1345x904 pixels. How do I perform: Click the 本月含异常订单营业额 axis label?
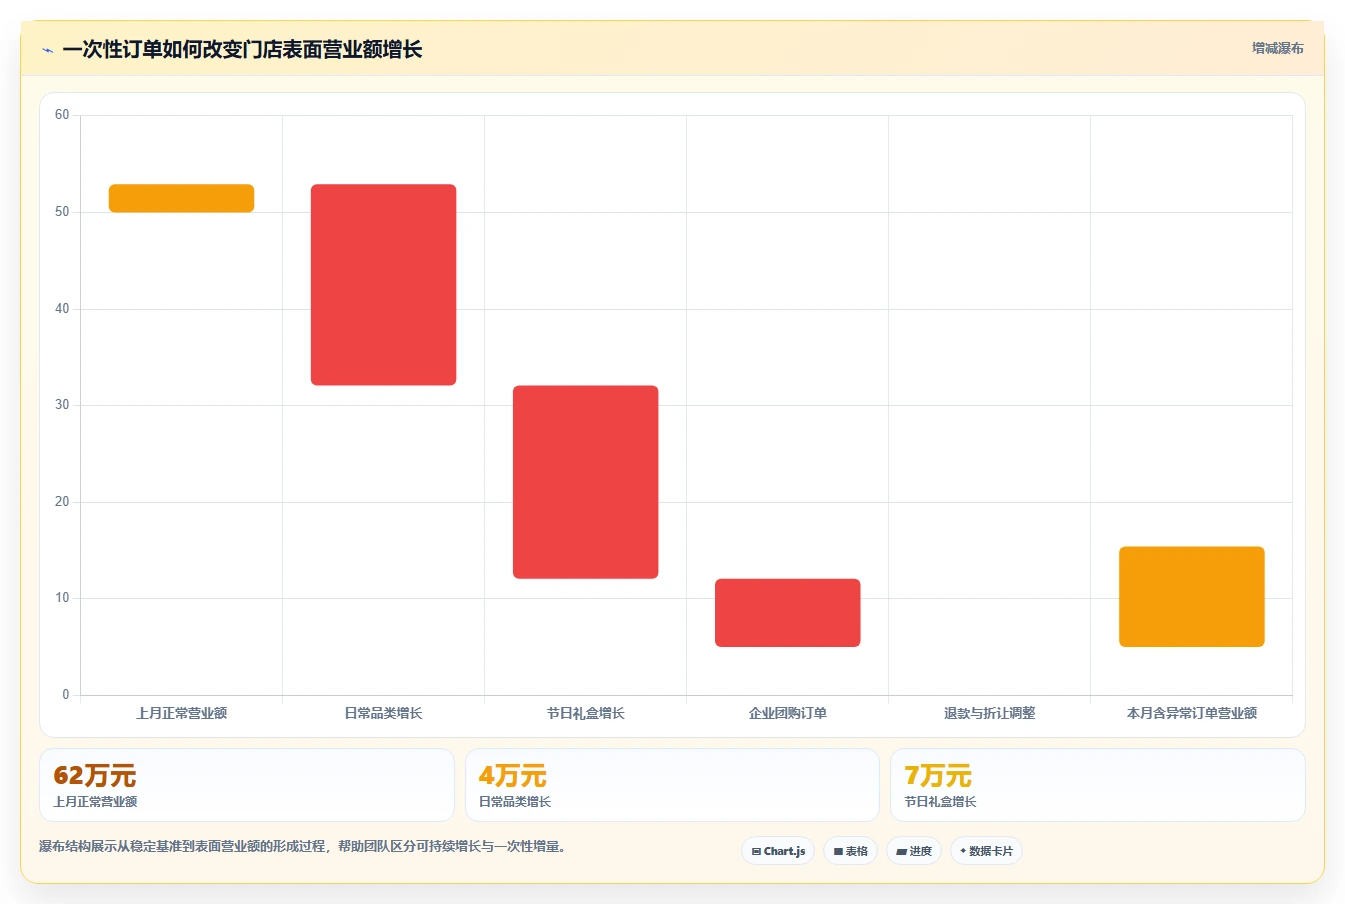1191,713
